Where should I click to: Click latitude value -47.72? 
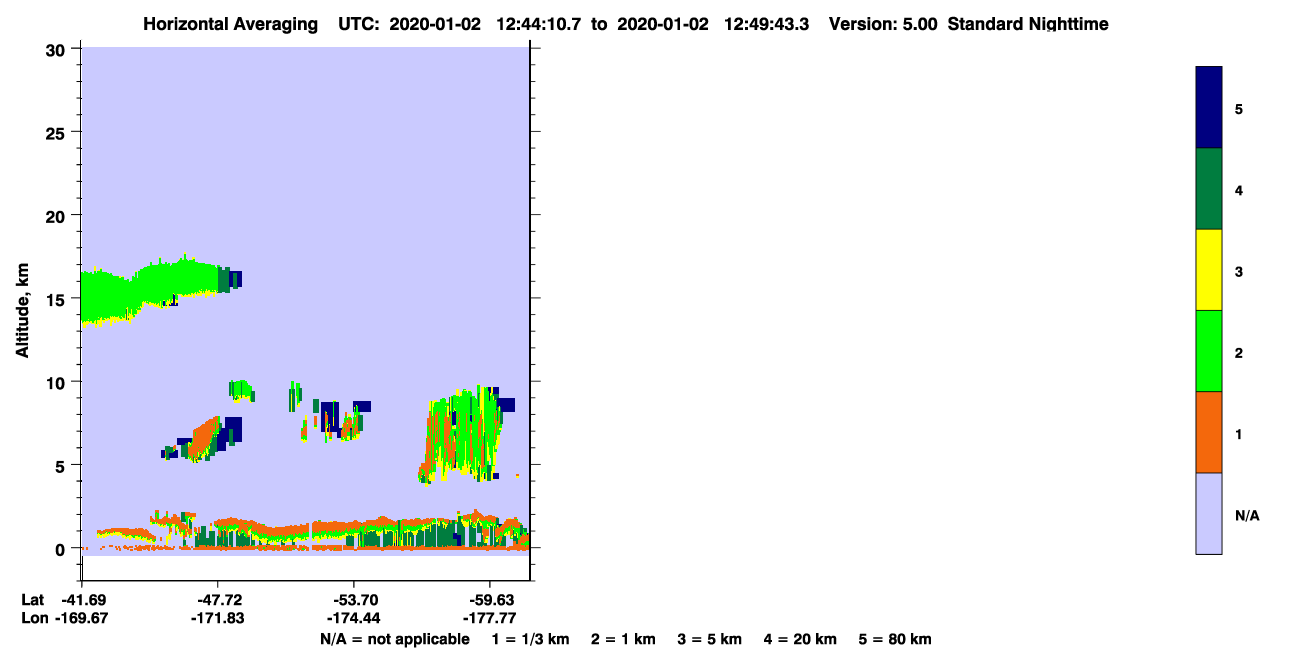click(218, 600)
